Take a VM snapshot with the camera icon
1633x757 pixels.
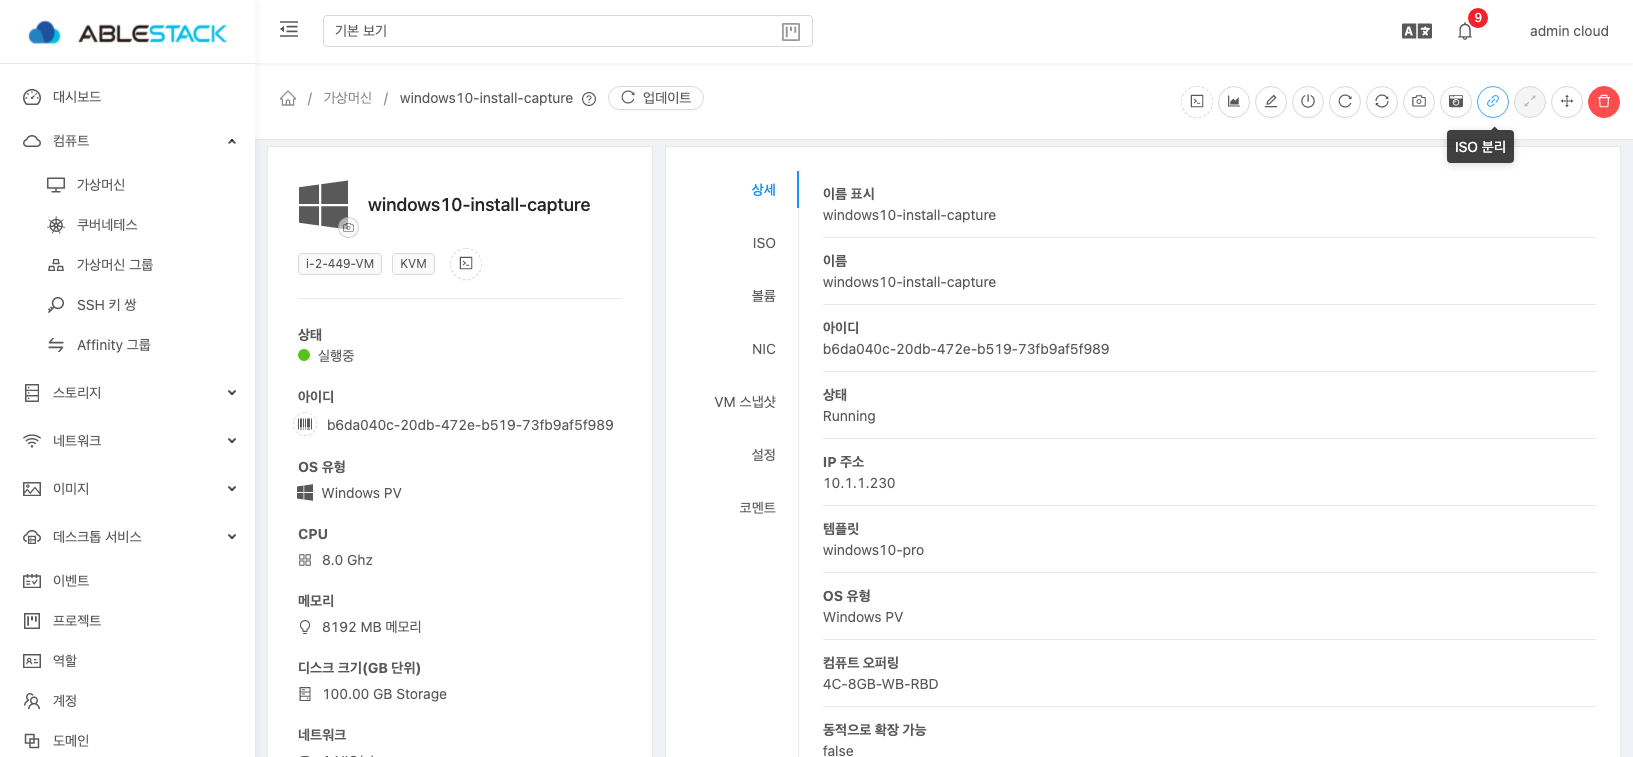click(x=1419, y=101)
